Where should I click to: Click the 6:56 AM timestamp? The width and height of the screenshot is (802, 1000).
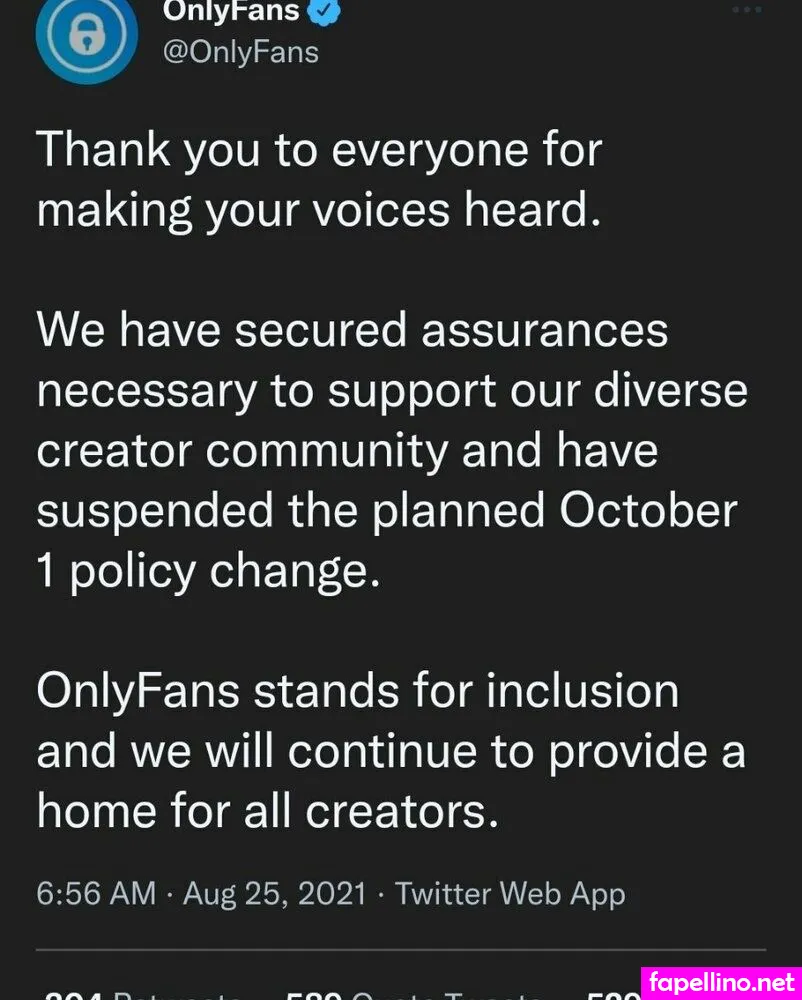tap(96, 893)
